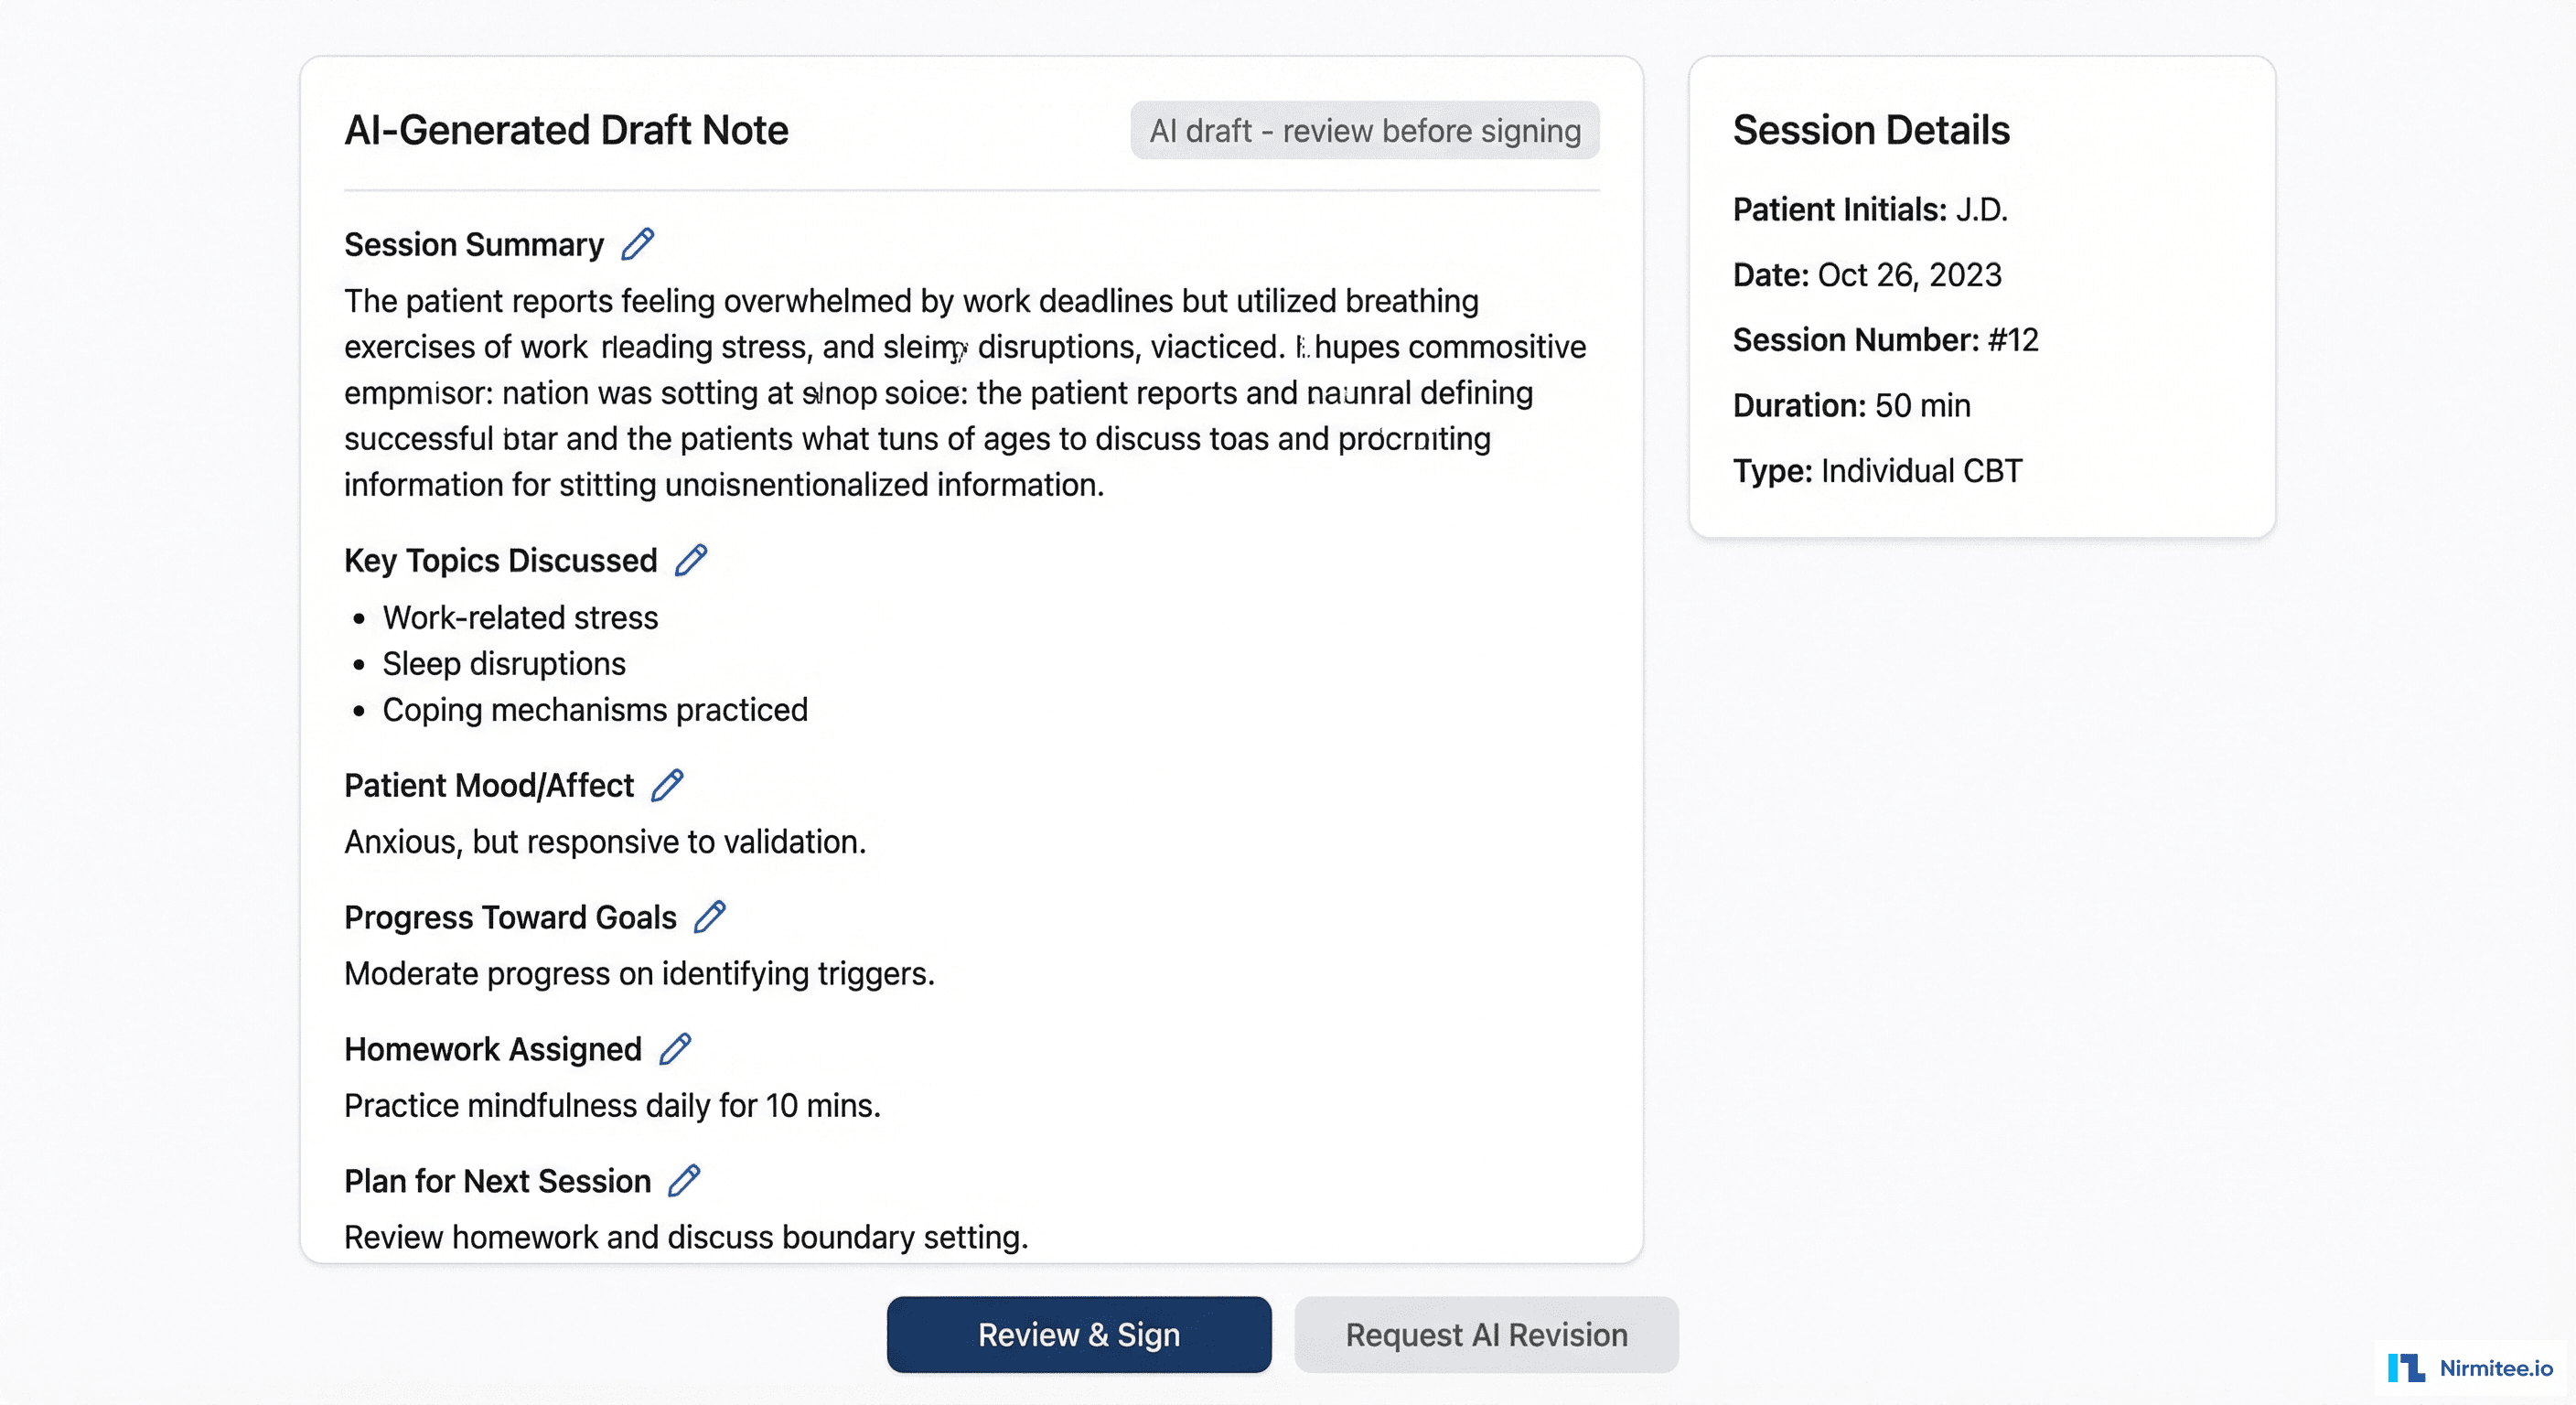Select the 'Coping mechanisms practiced' bullet
This screenshot has height=1405, width=2576.
[x=595, y=710]
